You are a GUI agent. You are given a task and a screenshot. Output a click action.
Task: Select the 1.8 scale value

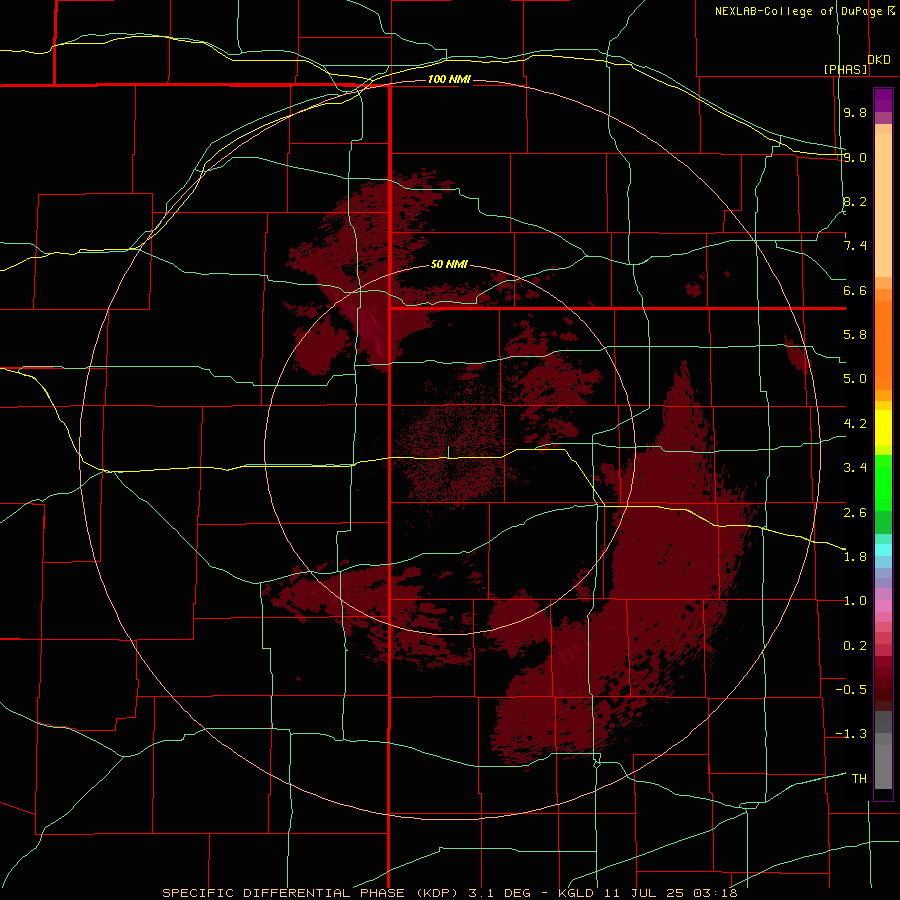[855, 556]
